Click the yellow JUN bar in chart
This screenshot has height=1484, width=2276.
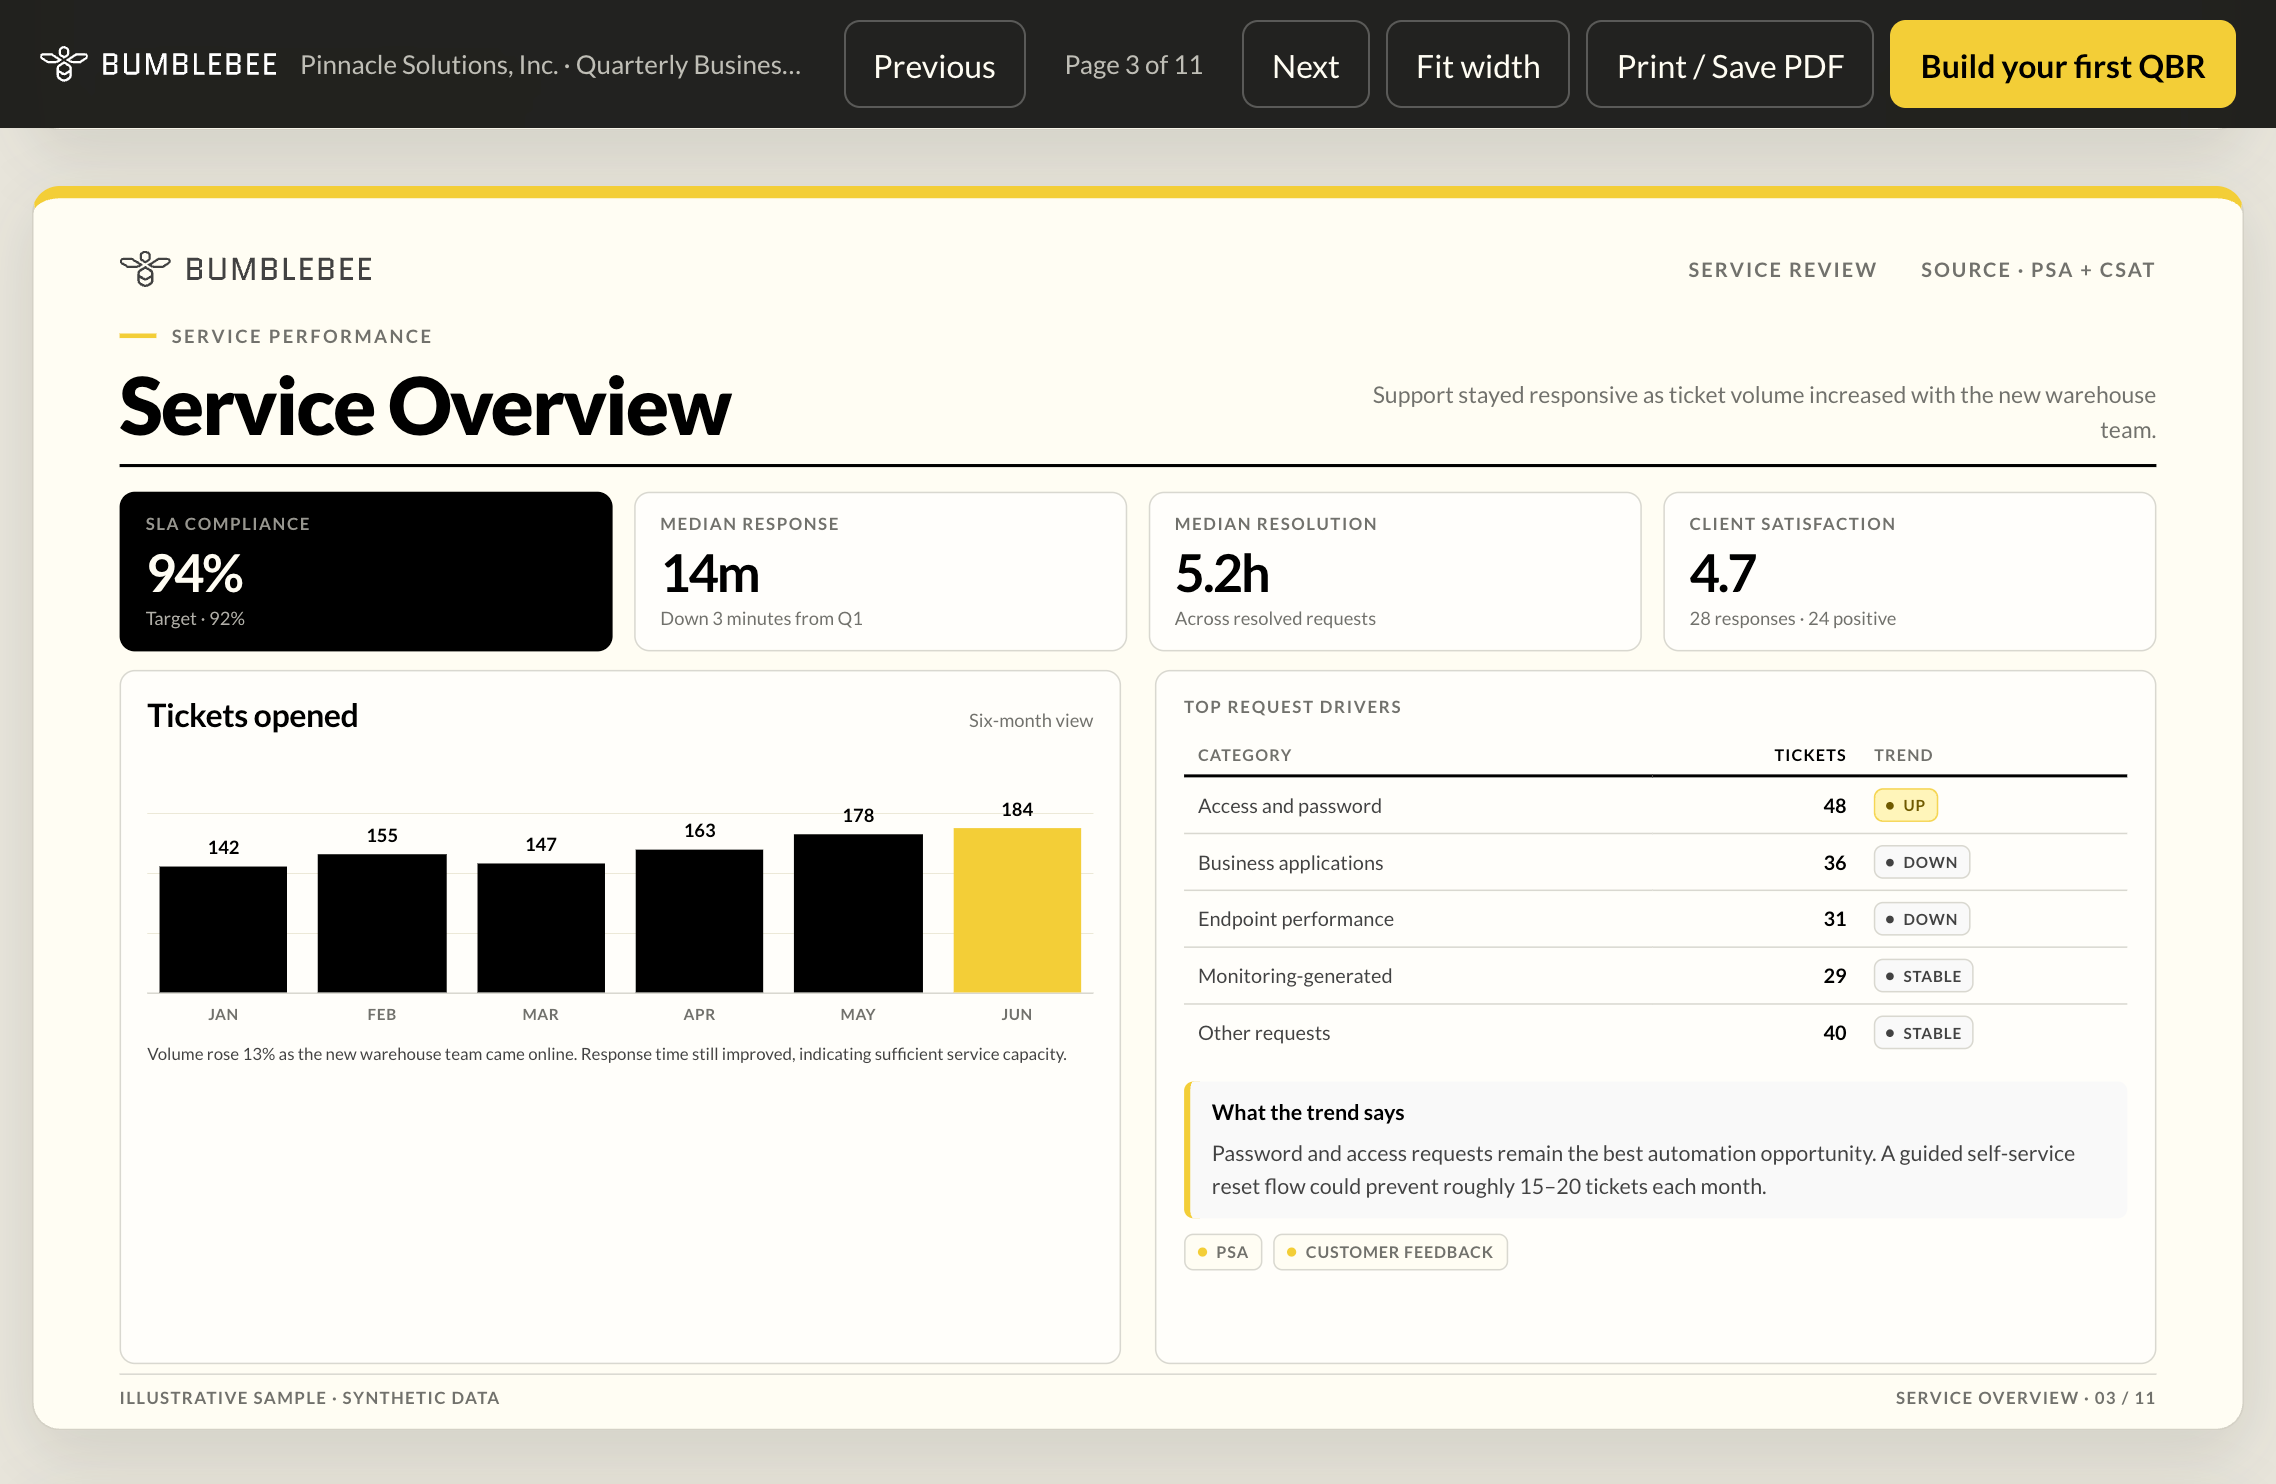point(1017,910)
